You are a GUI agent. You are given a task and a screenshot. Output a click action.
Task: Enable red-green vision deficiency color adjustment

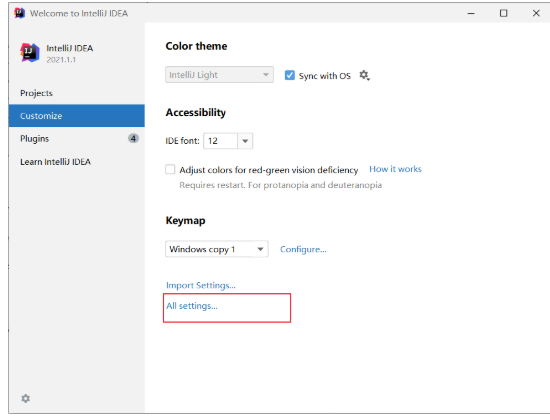coord(170,169)
